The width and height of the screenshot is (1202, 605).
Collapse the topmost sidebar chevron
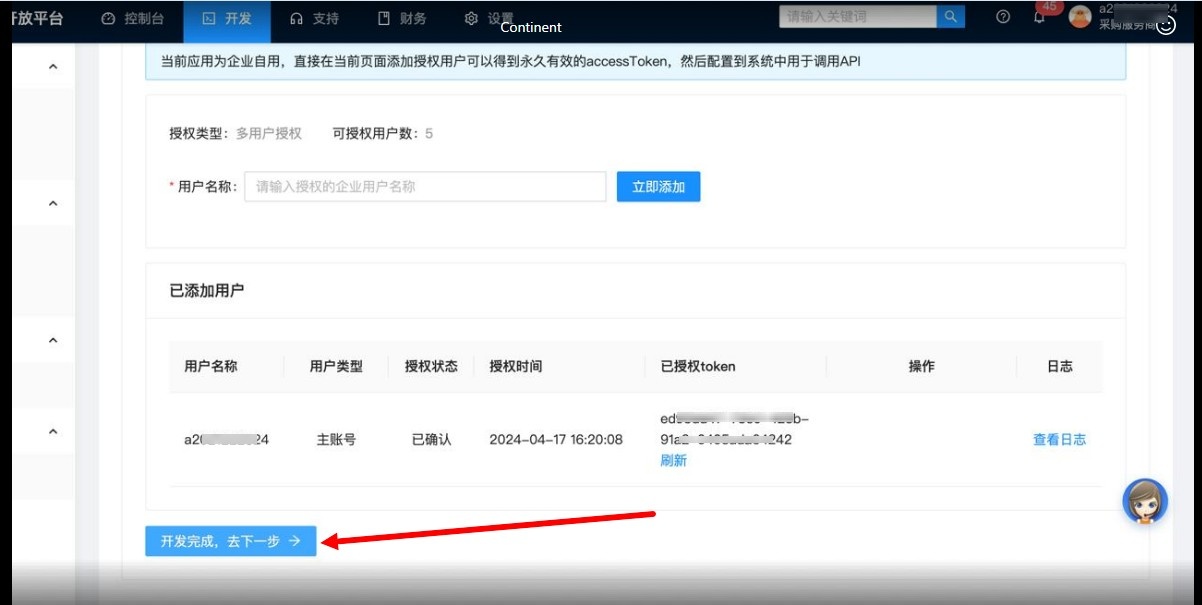click(x=54, y=67)
